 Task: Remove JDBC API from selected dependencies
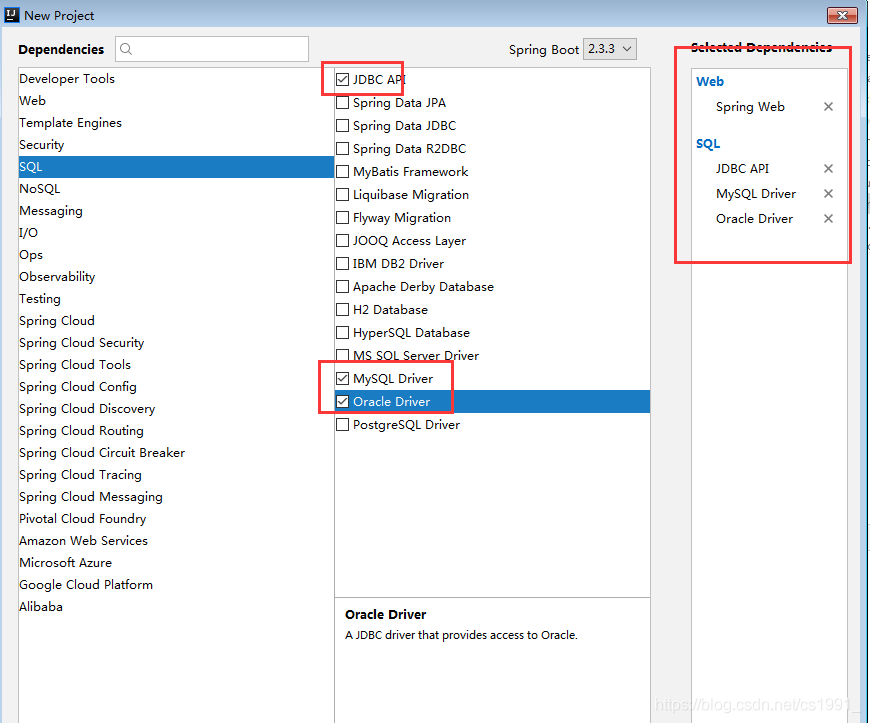(x=828, y=168)
